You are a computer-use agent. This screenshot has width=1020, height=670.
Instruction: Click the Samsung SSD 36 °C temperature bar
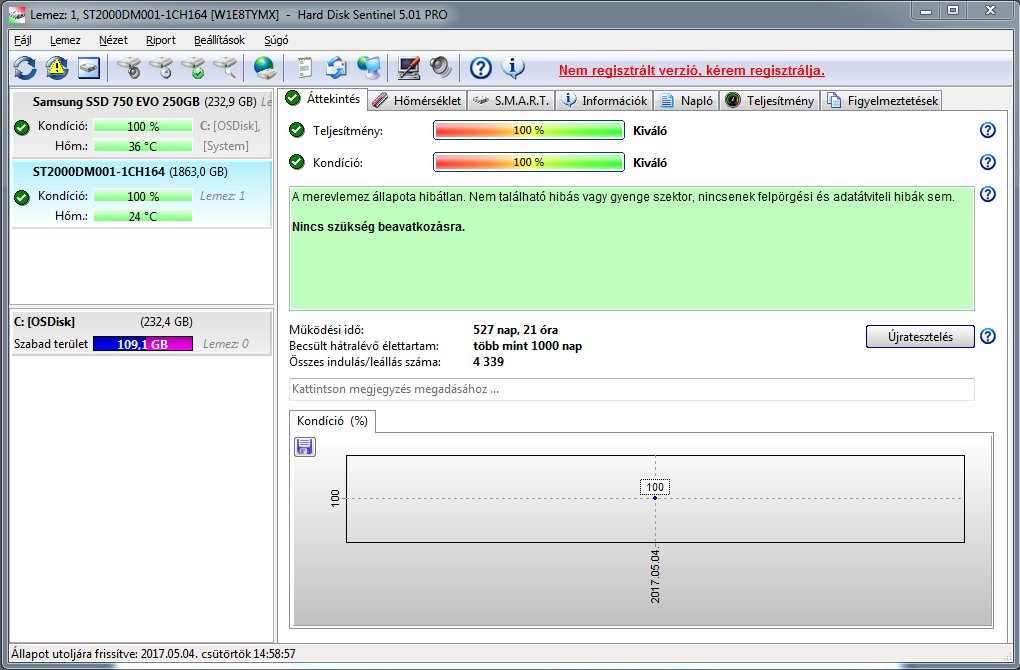click(142, 146)
